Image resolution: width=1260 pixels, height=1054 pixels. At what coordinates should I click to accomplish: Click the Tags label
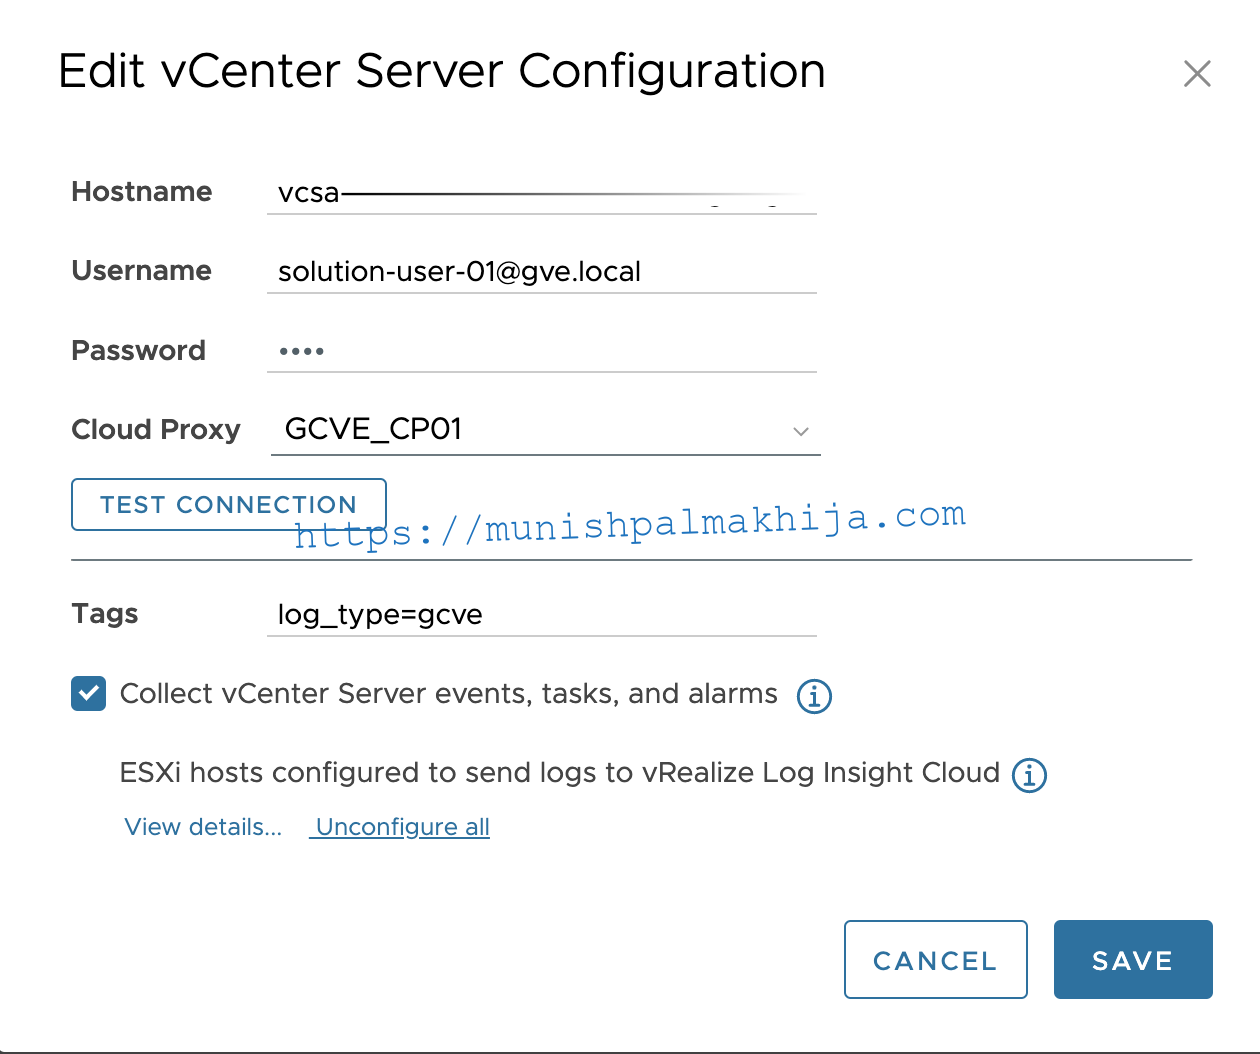105,613
